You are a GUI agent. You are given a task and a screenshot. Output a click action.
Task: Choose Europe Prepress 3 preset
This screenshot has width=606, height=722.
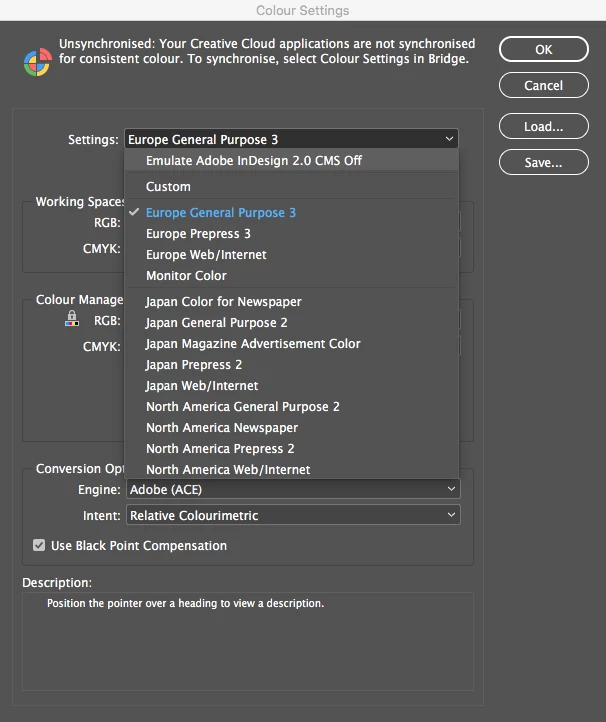click(291, 234)
